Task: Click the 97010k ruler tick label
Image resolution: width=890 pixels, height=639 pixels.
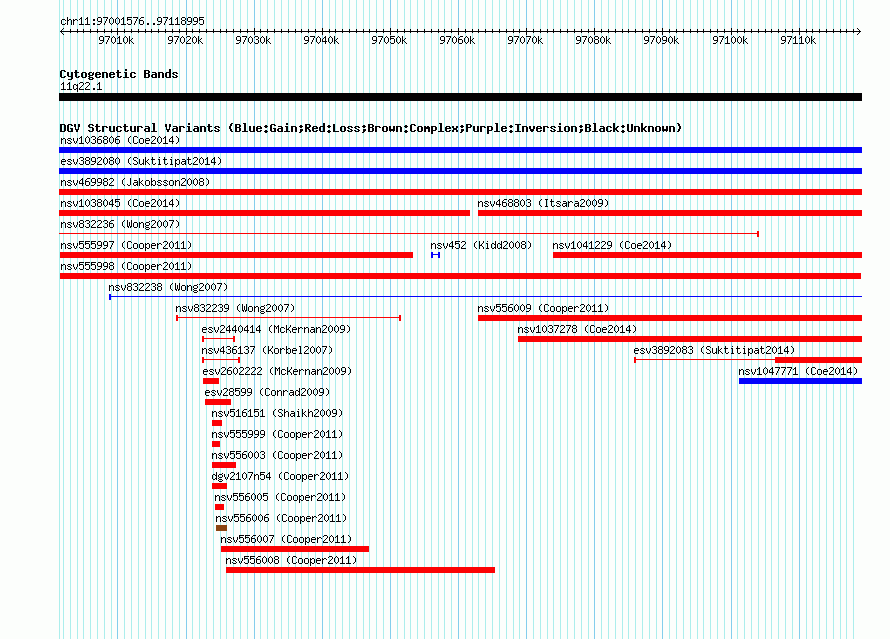Action: [x=116, y=40]
